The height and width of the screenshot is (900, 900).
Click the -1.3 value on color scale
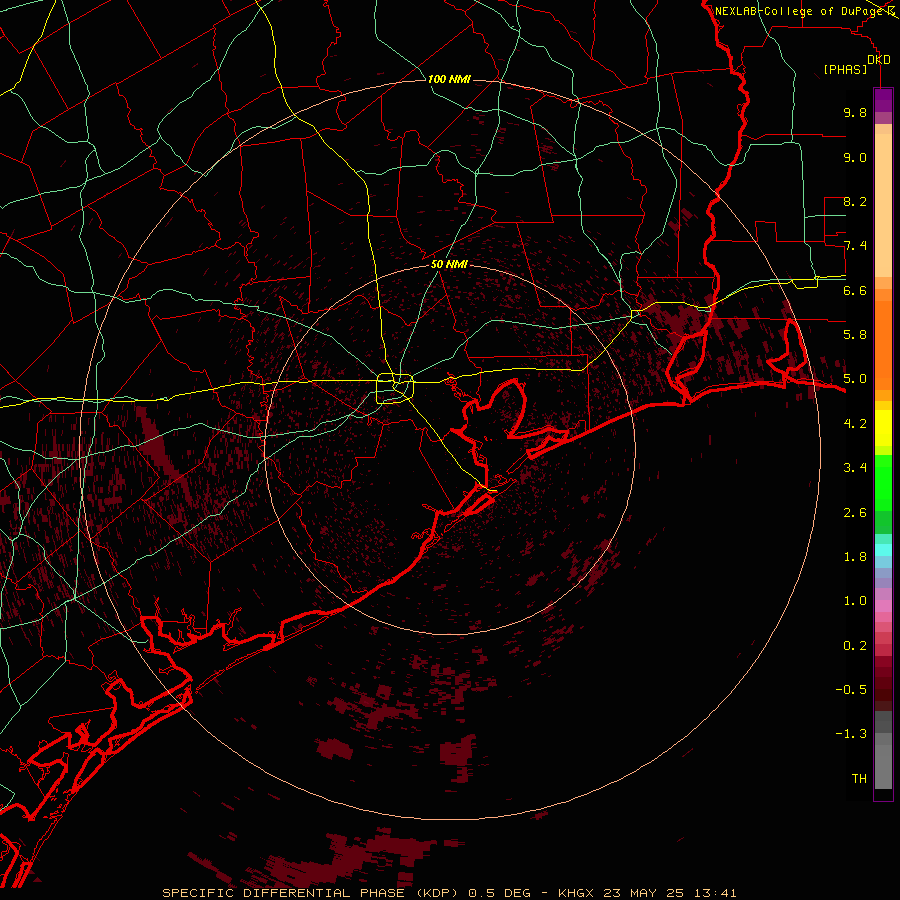[851, 734]
